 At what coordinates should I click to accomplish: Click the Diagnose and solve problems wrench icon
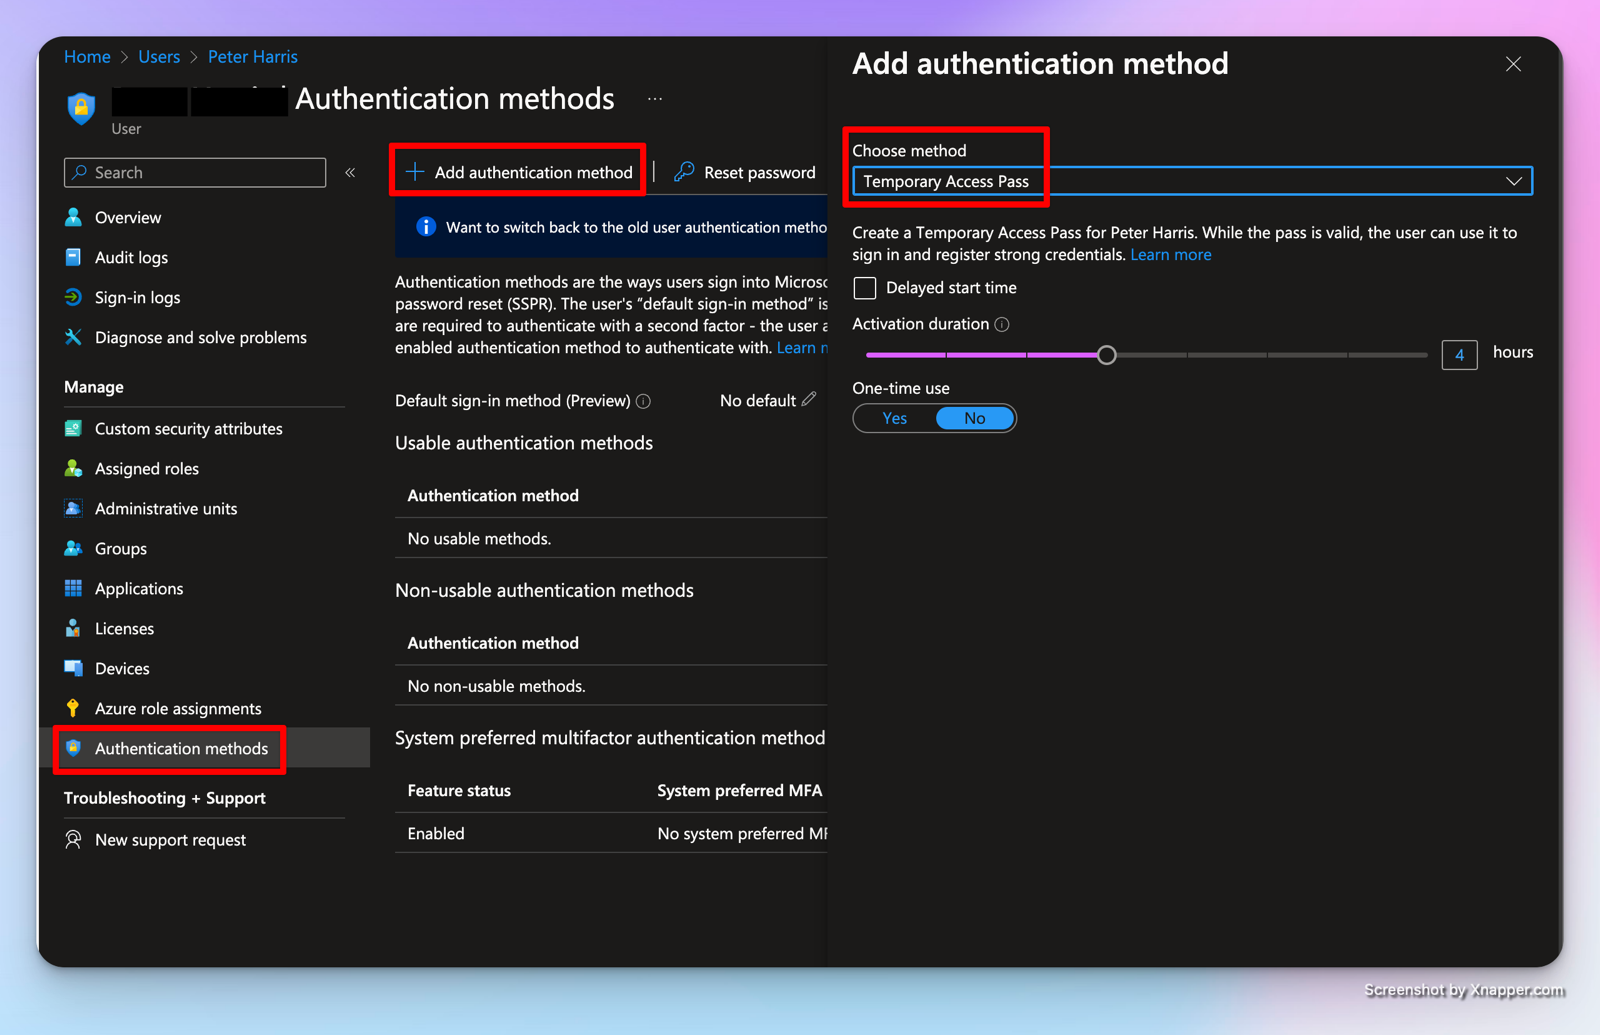point(73,337)
